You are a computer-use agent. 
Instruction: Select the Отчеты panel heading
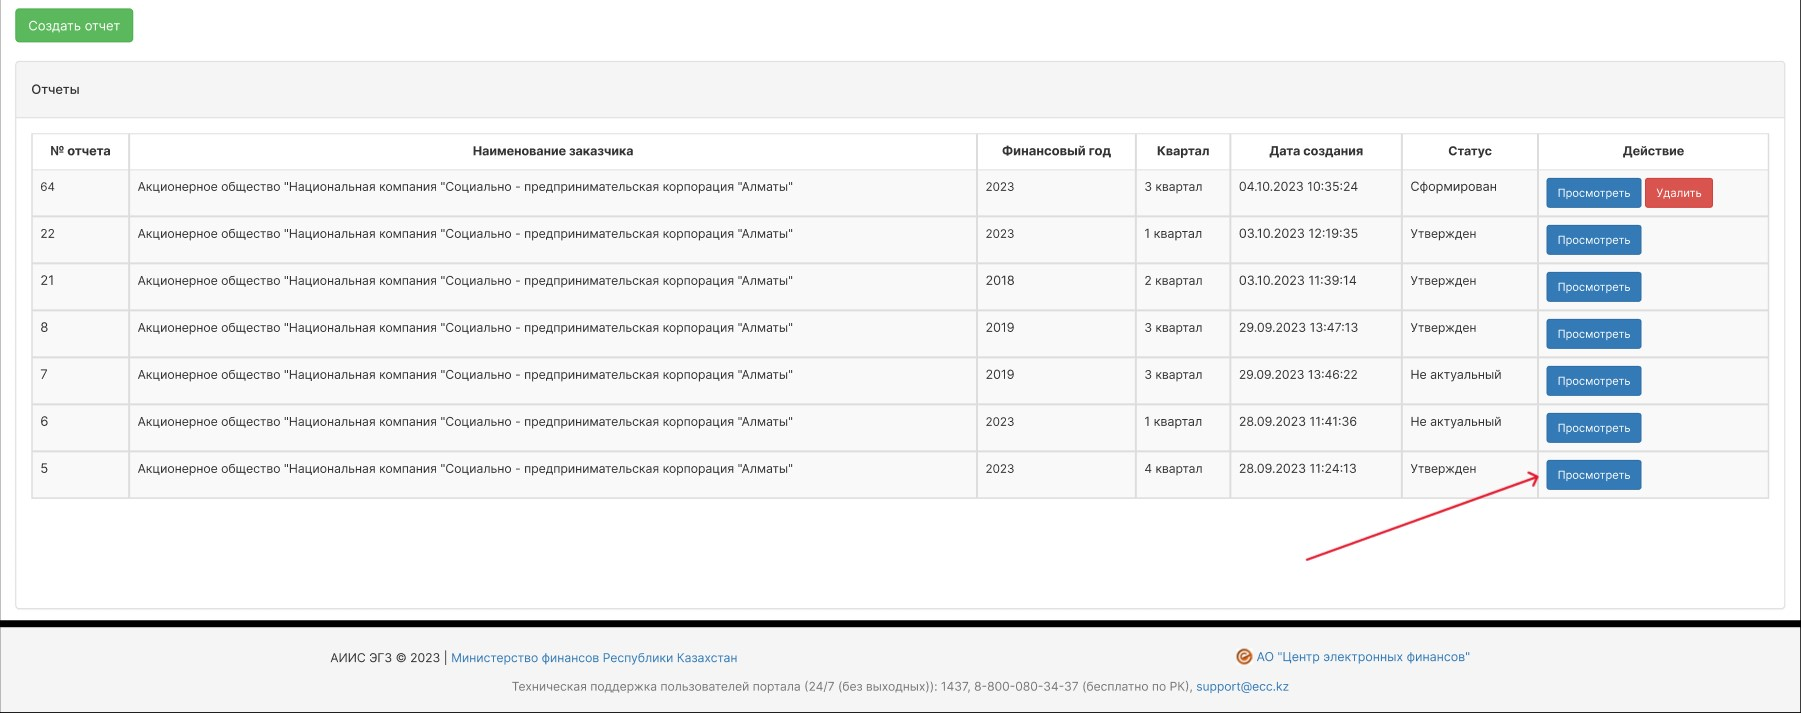click(x=55, y=90)
